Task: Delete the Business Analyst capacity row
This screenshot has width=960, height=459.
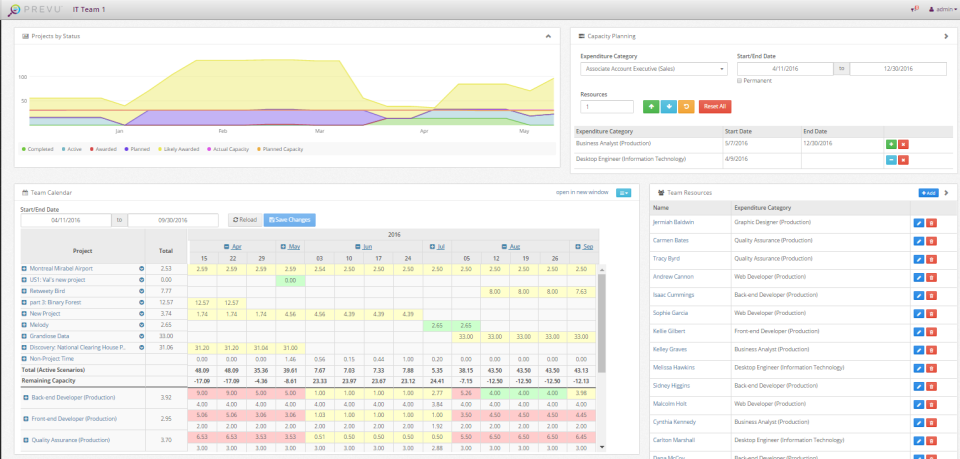Action: coord(903,144)
